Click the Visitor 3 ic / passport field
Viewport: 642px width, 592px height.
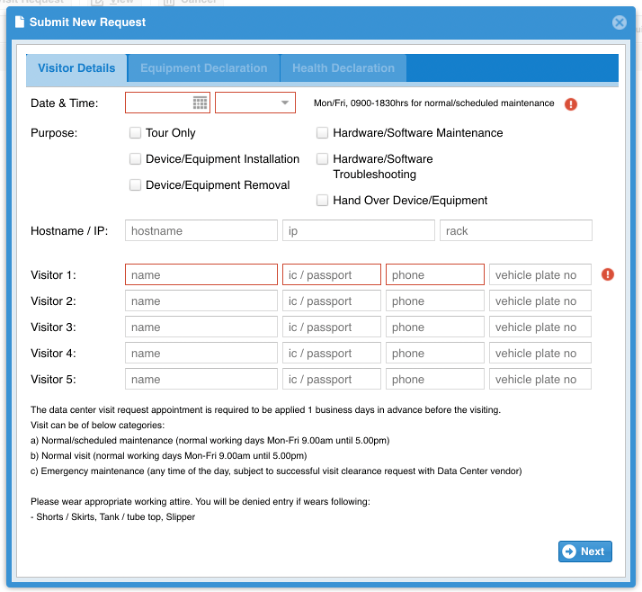pos(331,327)
